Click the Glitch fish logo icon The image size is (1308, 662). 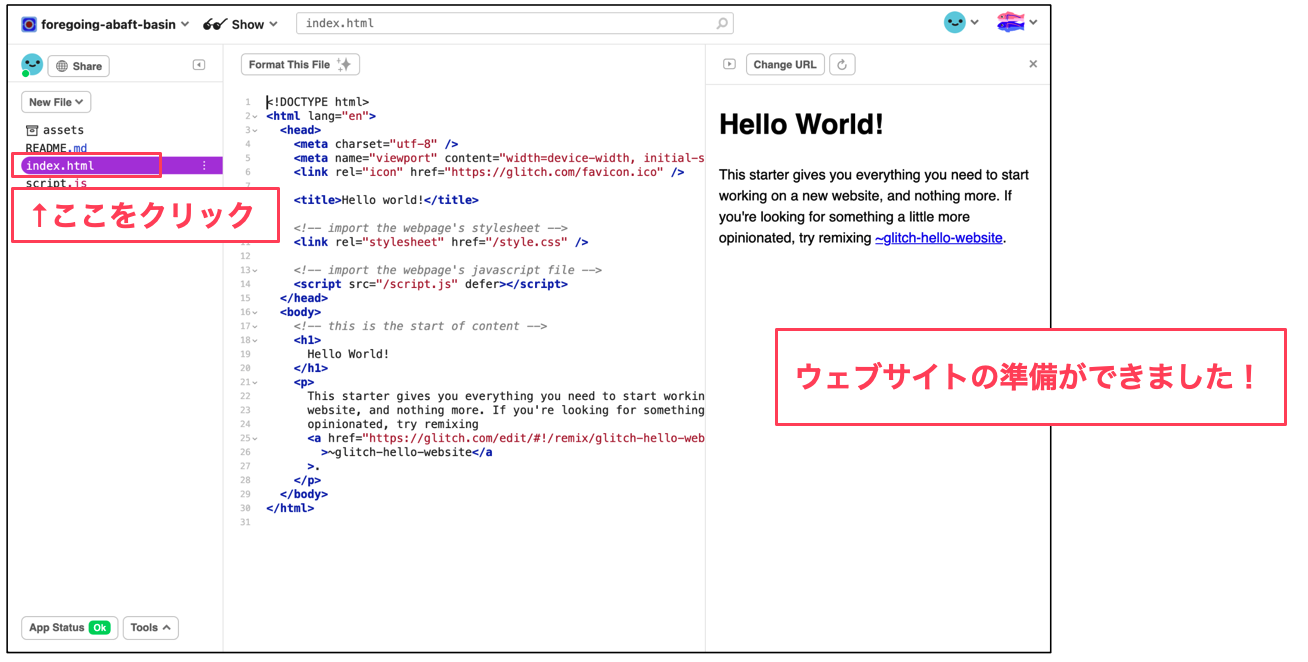pos(1010,22)
